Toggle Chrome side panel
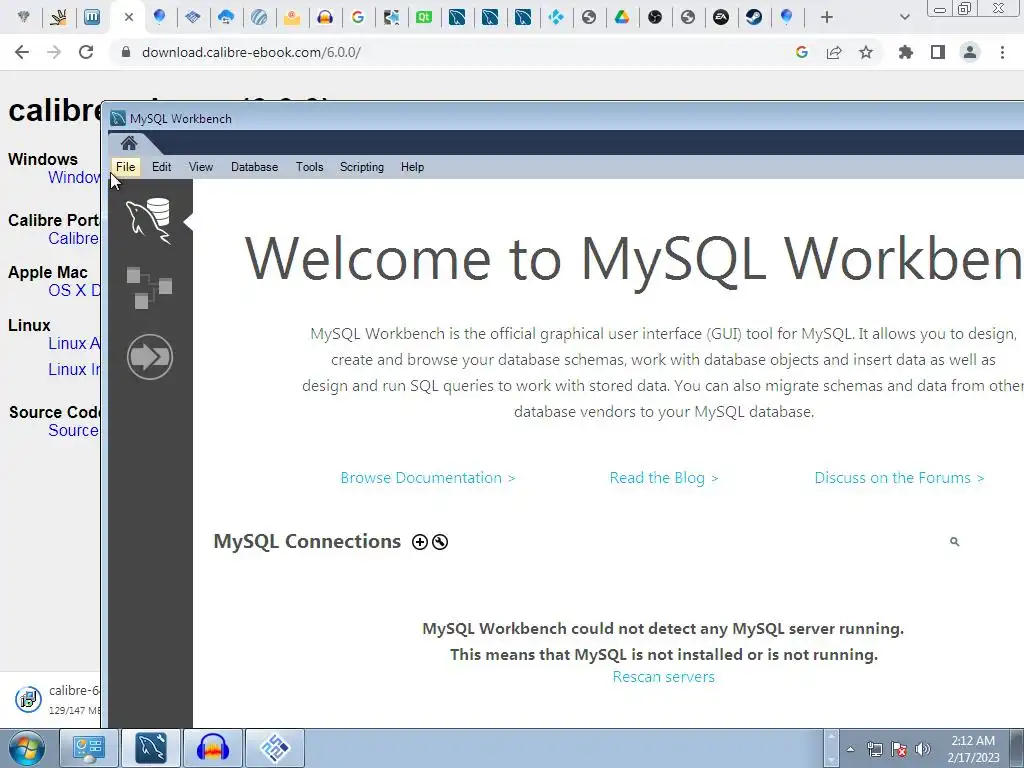Image resolution: width=1024 pixels, height=768 pixels. pos(938,52)
